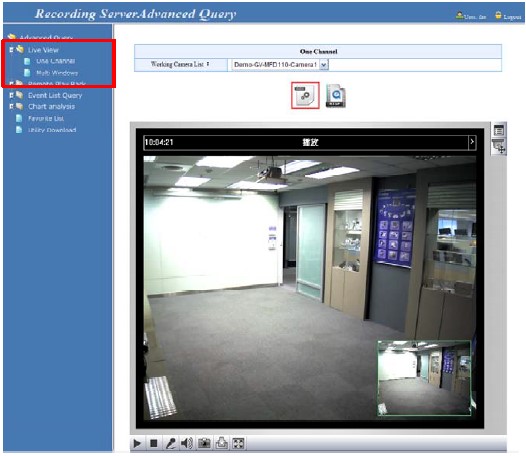Click the 10:04:21 timestamp in video header
526x456 pixels.
159,142
